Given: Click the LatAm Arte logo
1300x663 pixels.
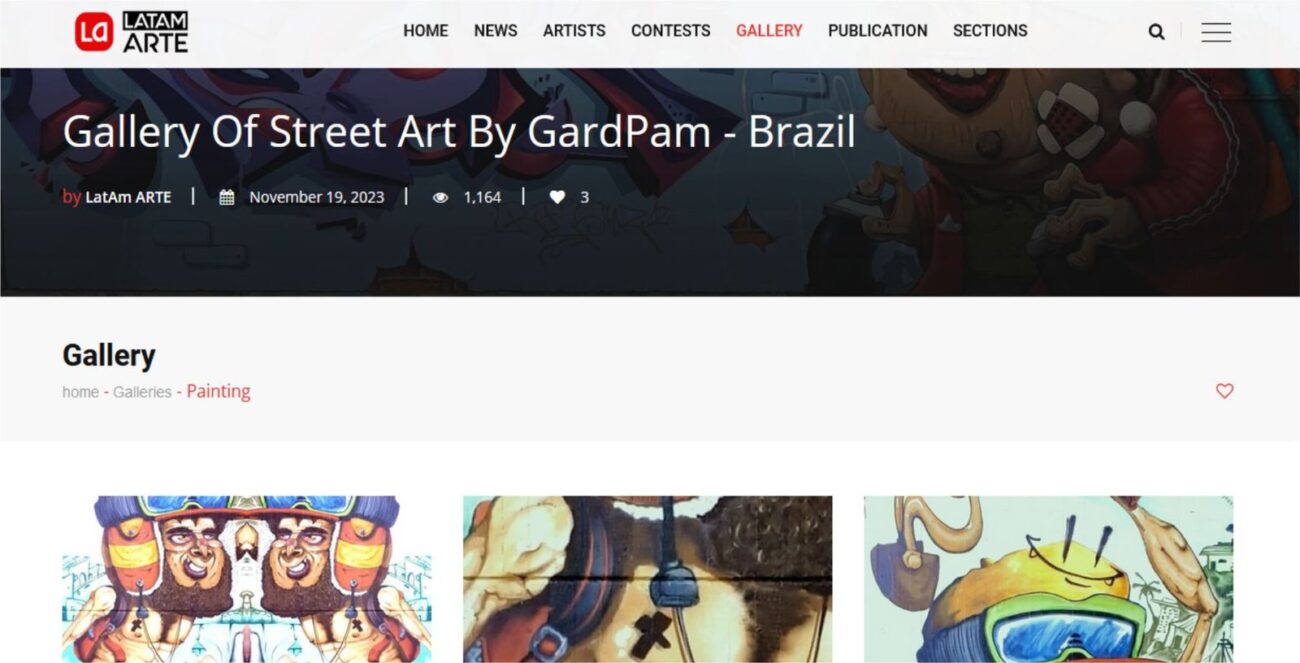Looking at the screenshot, I should [x=131, y=32].
